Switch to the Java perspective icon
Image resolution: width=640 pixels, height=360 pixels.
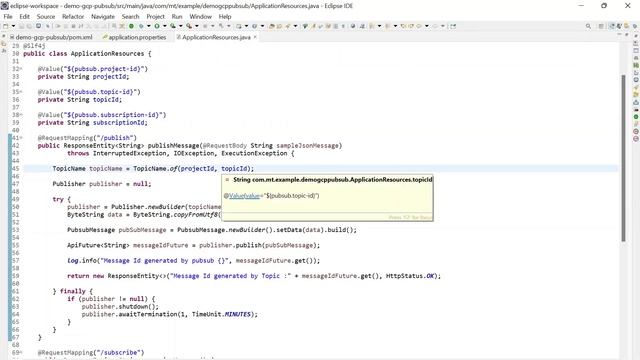[x=612, y=26]
